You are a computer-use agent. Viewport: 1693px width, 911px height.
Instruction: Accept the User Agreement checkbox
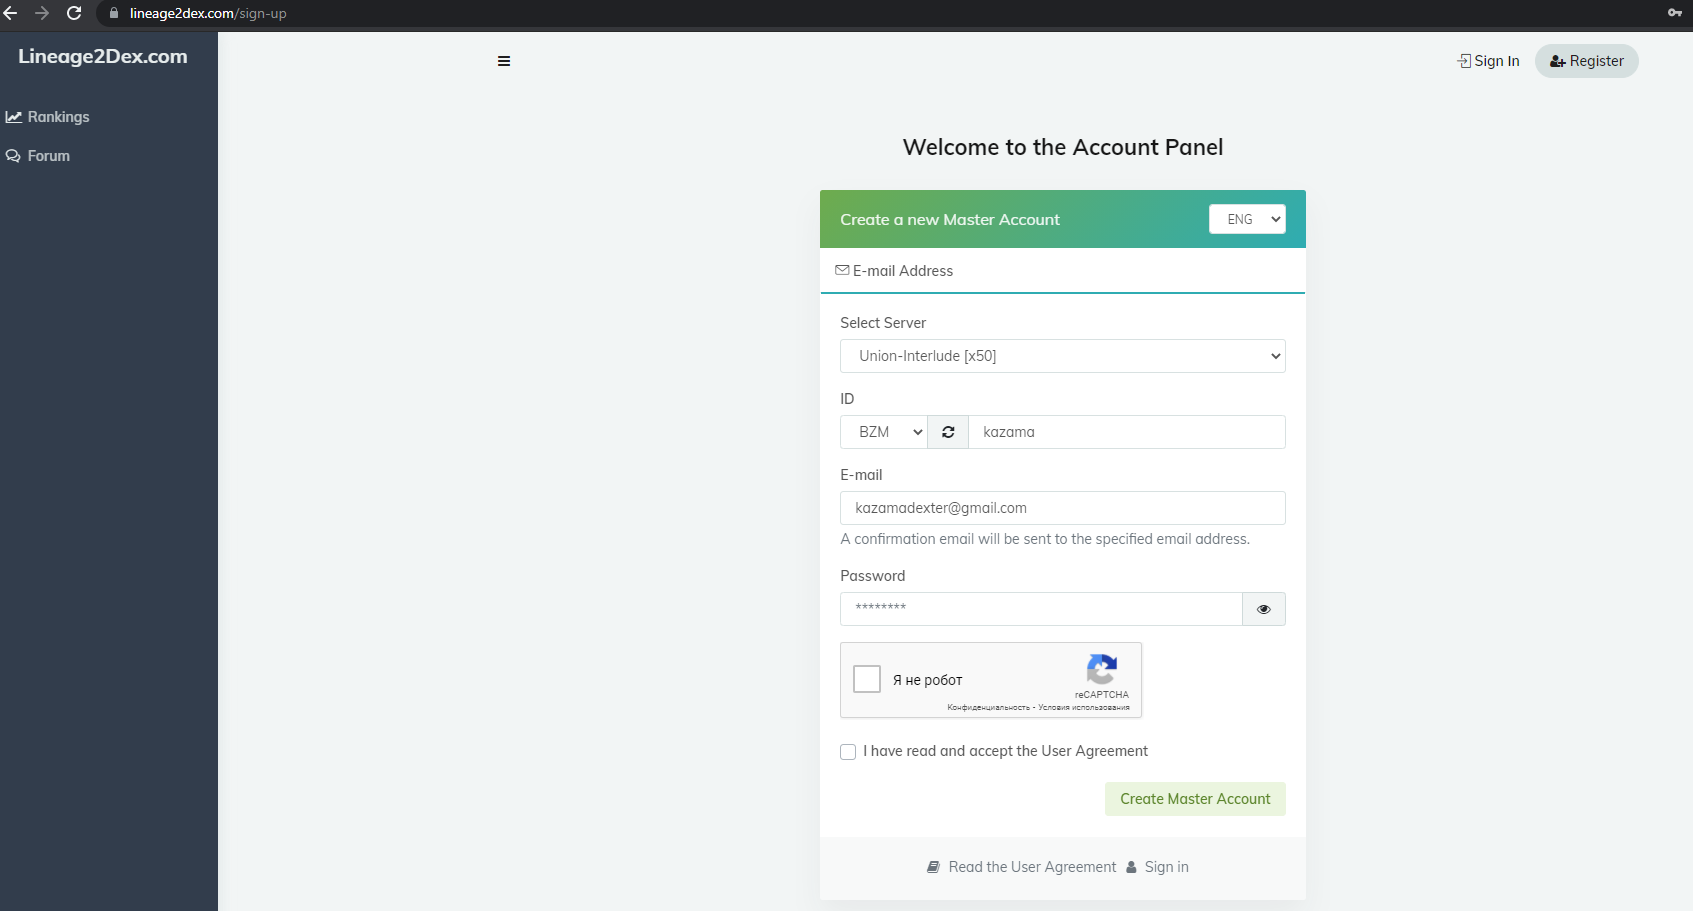(x=848, y=752)
